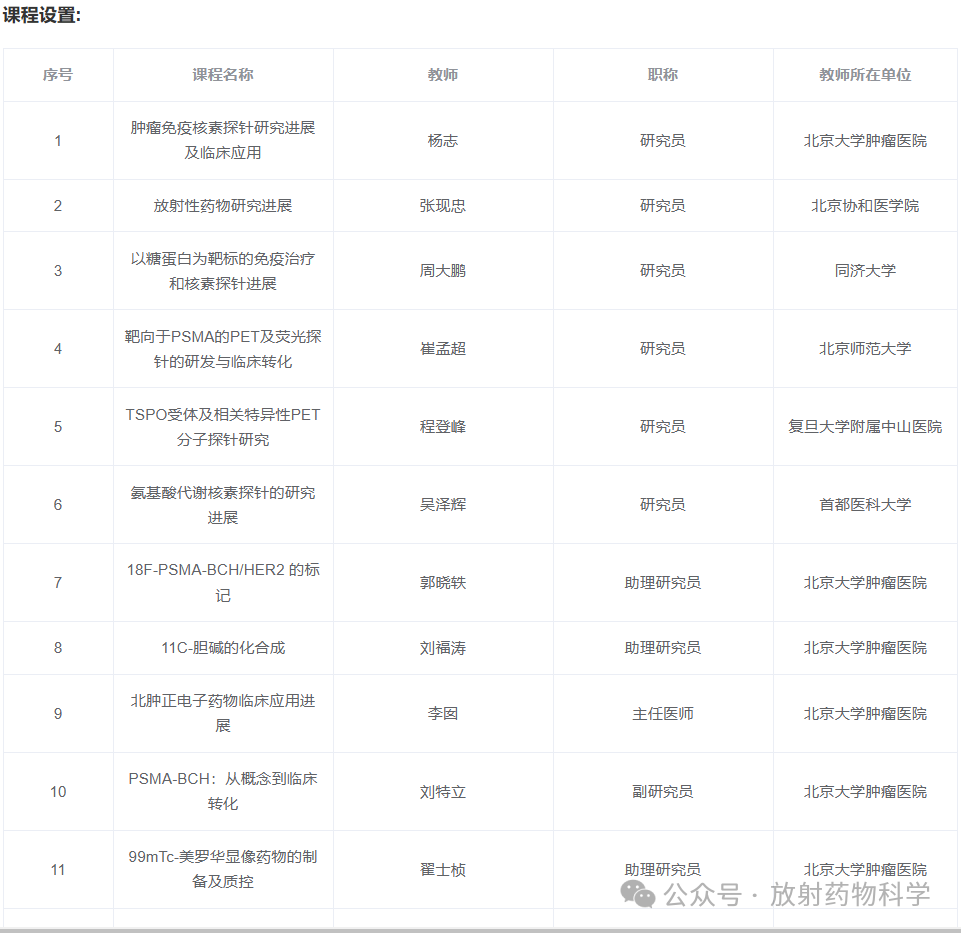961x933 pixels.
Task: Click course 以糖蛋白为靶标的免疫治疗和核素探针进展
Action: [223, 271]
